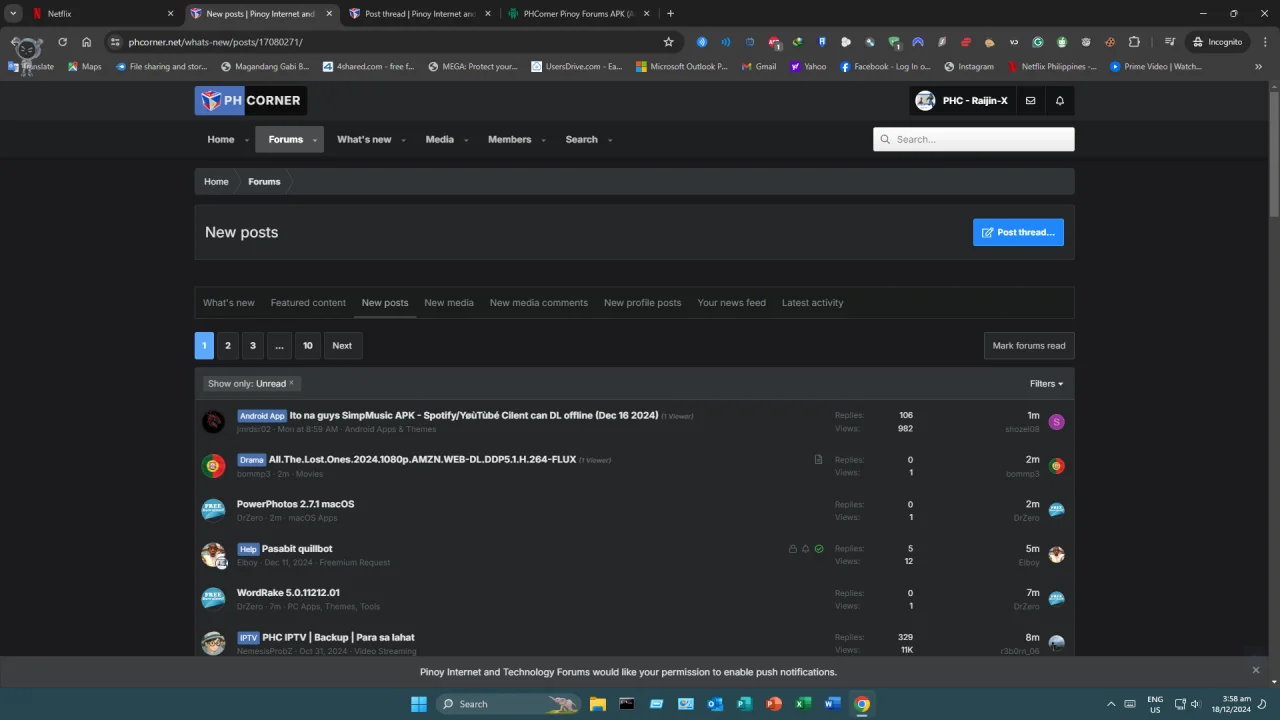Switch to the Featured content tab
The image size is (1280, 720).
308,303
